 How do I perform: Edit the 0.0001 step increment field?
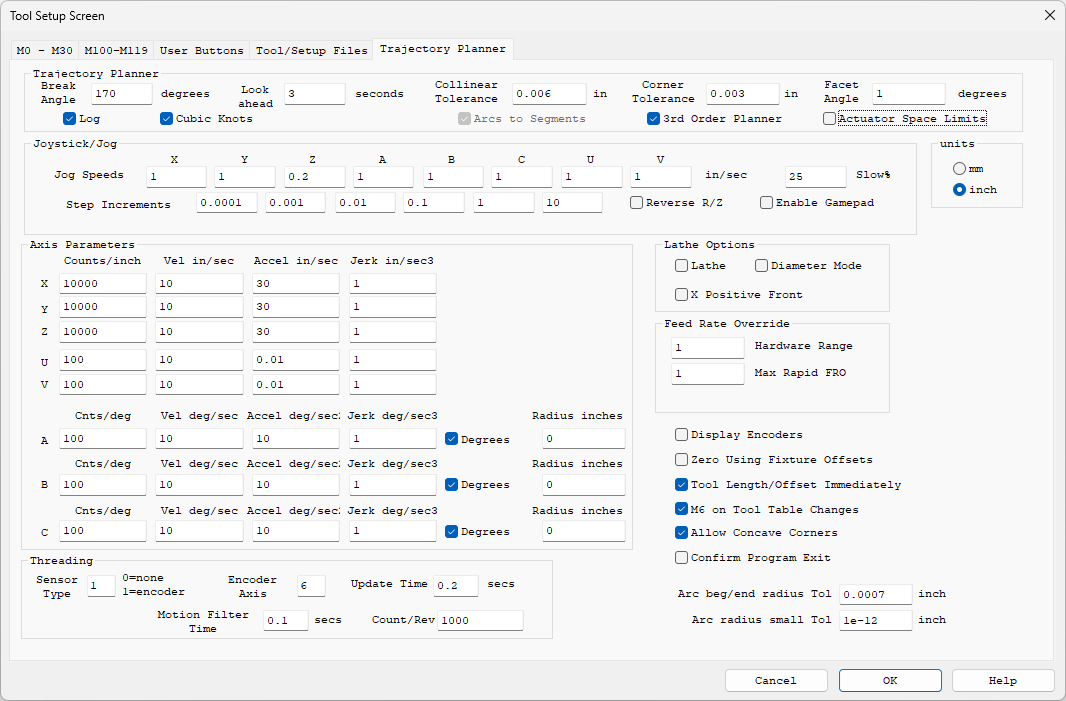coord(227,203)
